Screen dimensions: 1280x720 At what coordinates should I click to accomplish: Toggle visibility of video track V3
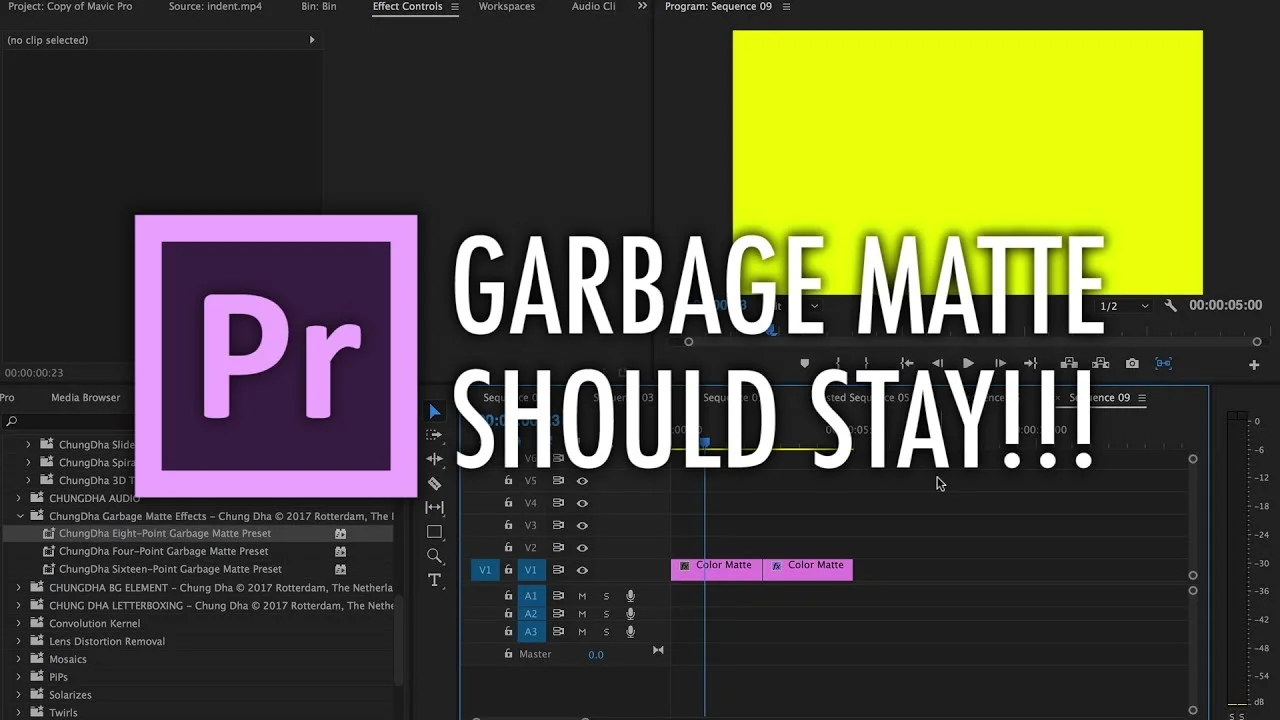click(x=583, y=525)
